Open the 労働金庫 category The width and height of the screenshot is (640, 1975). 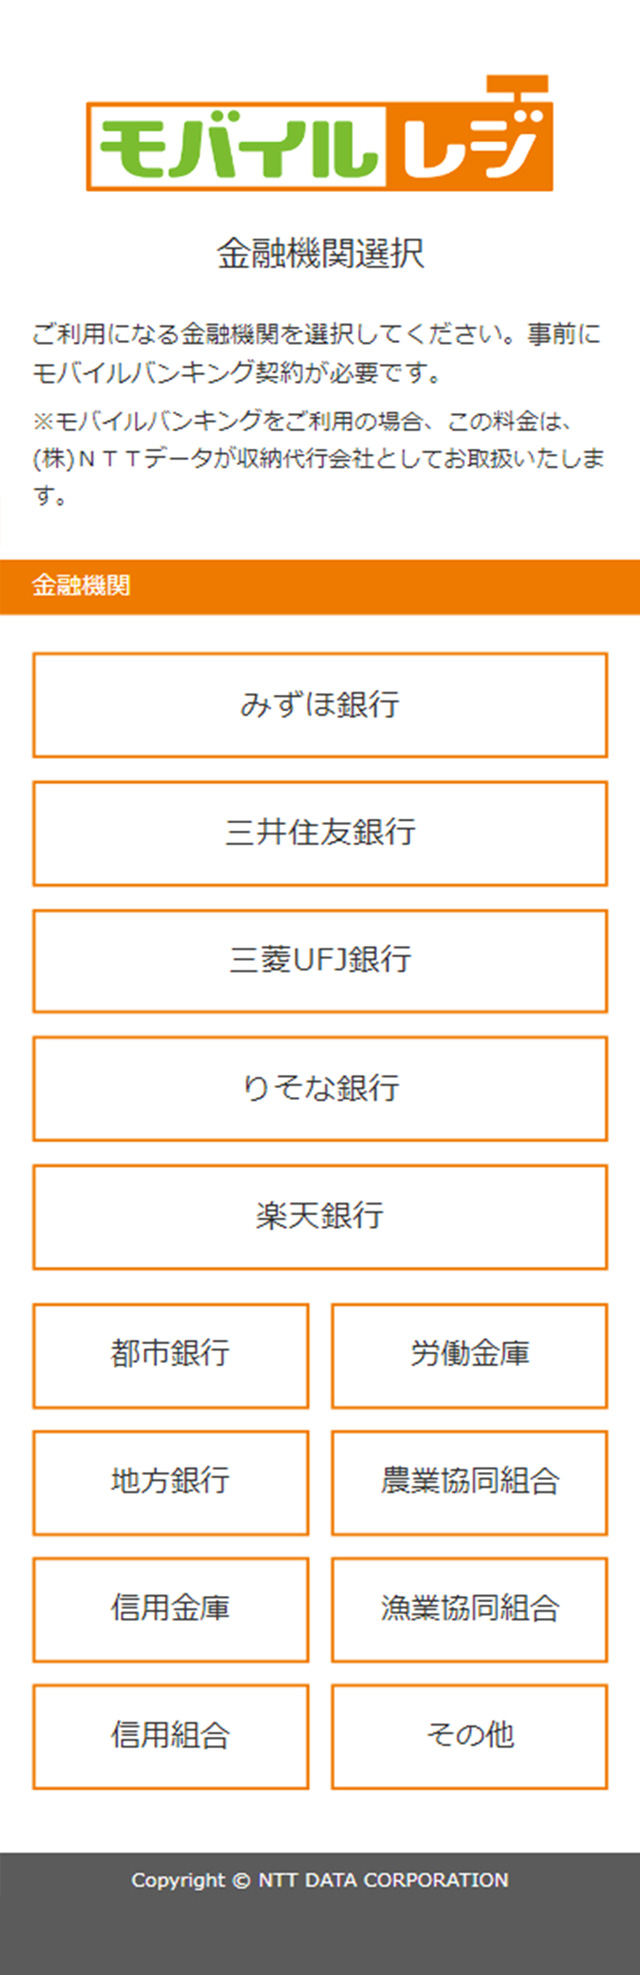(469, 1355)
